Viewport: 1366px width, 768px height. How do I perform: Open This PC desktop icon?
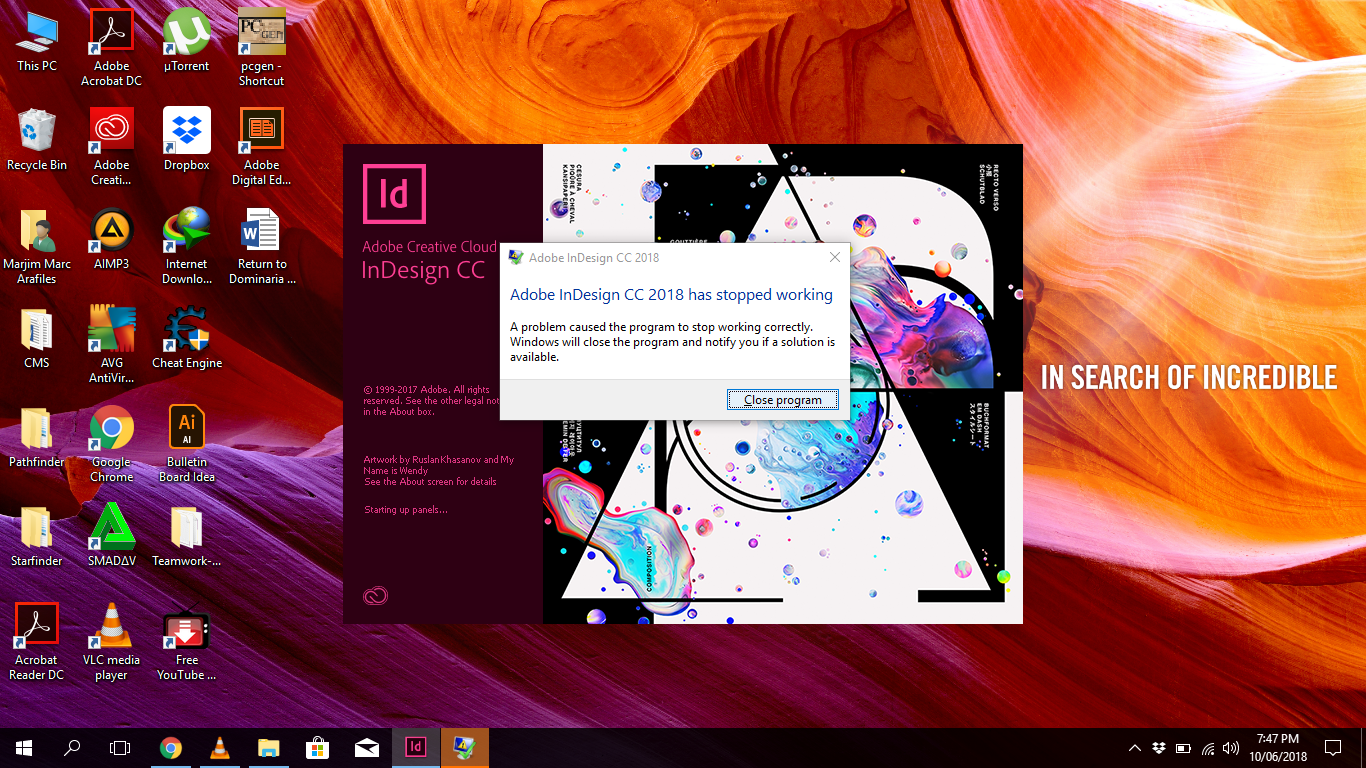pyautogui.click(x=37, y=41)
